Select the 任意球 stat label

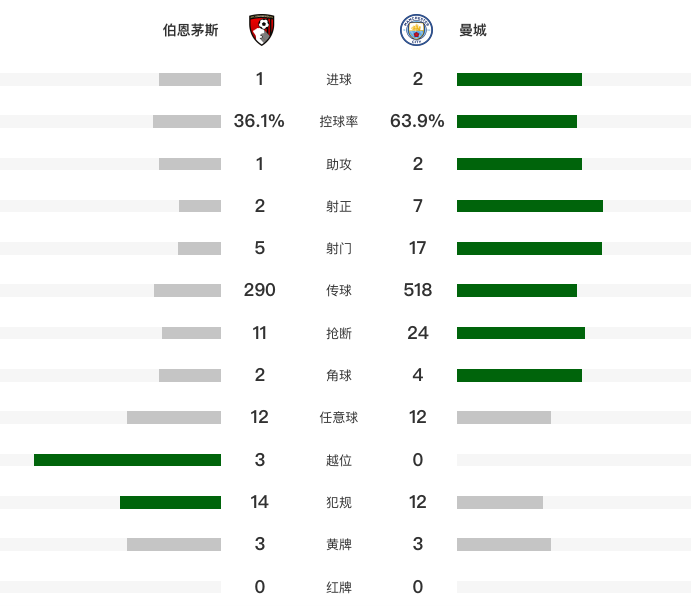tap(339, 417)
